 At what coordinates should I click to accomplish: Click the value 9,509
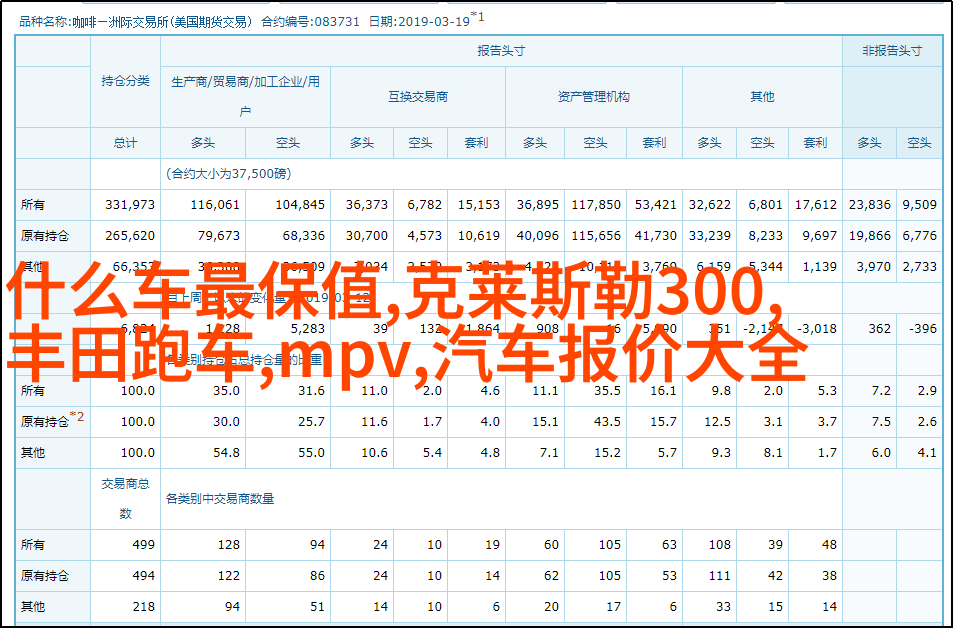click(x=920, y=205)
